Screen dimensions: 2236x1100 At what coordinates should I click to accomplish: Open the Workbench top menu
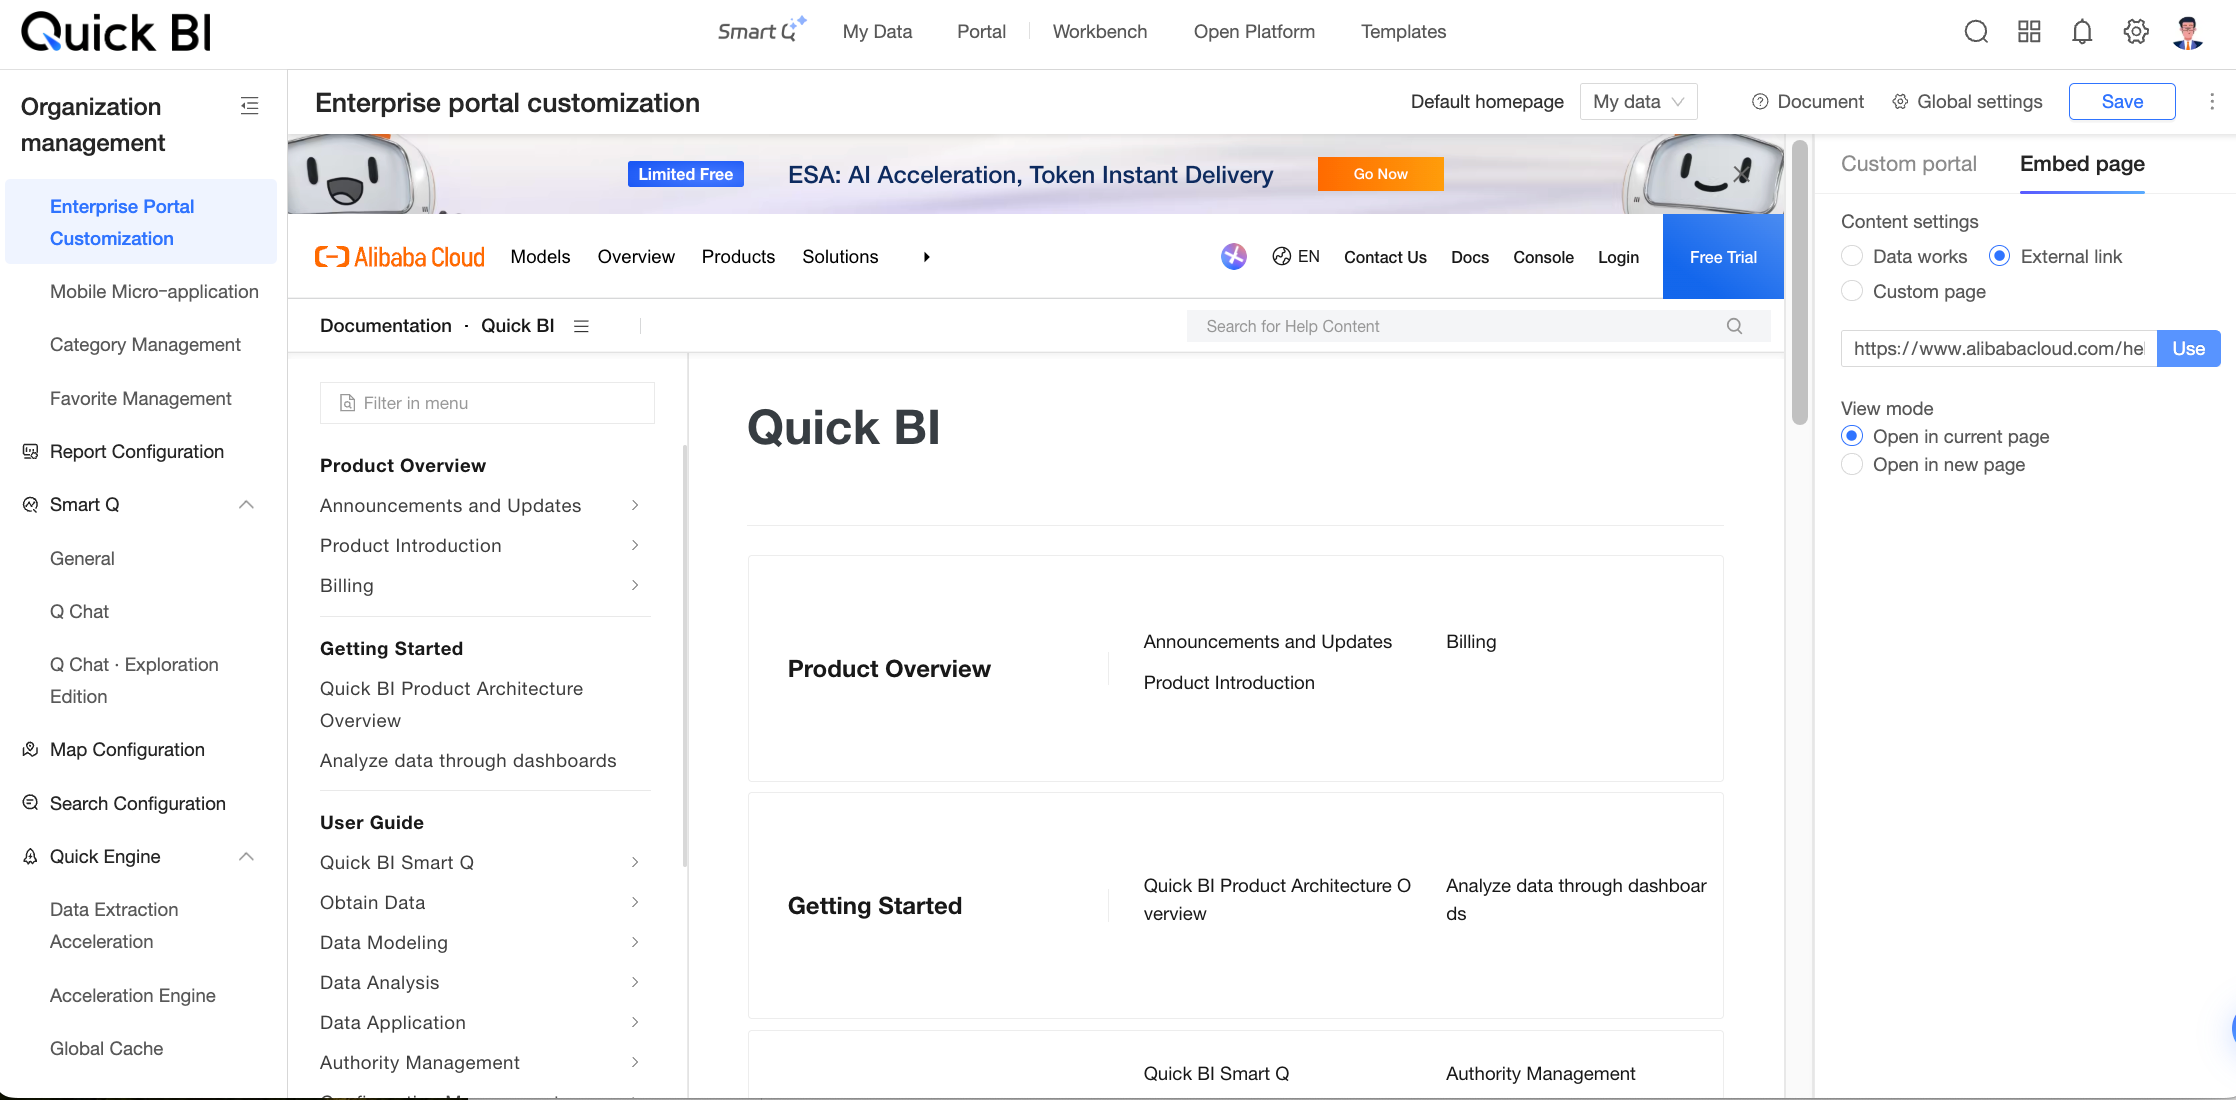(1100, 32)
